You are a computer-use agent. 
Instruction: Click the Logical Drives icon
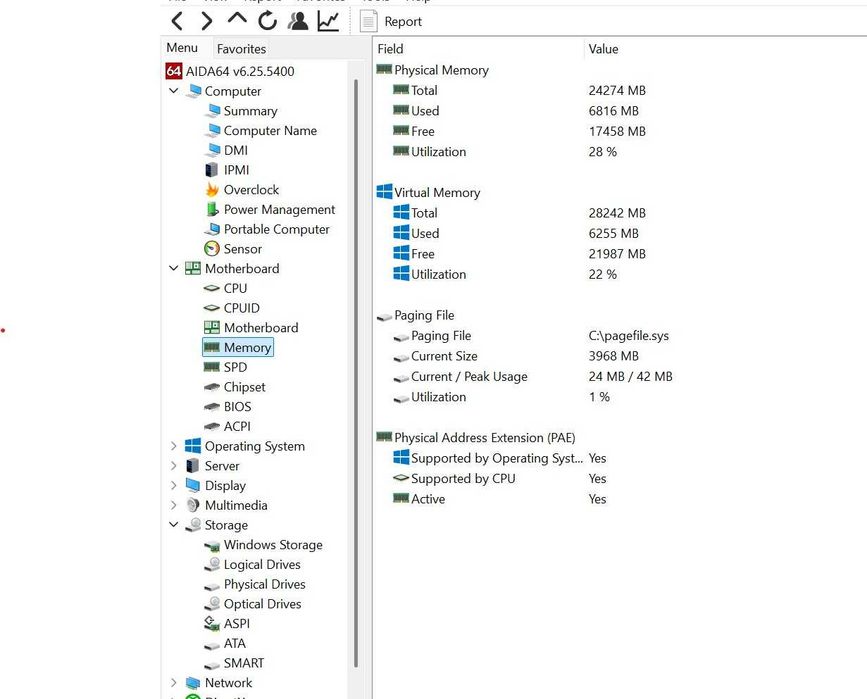212,564
